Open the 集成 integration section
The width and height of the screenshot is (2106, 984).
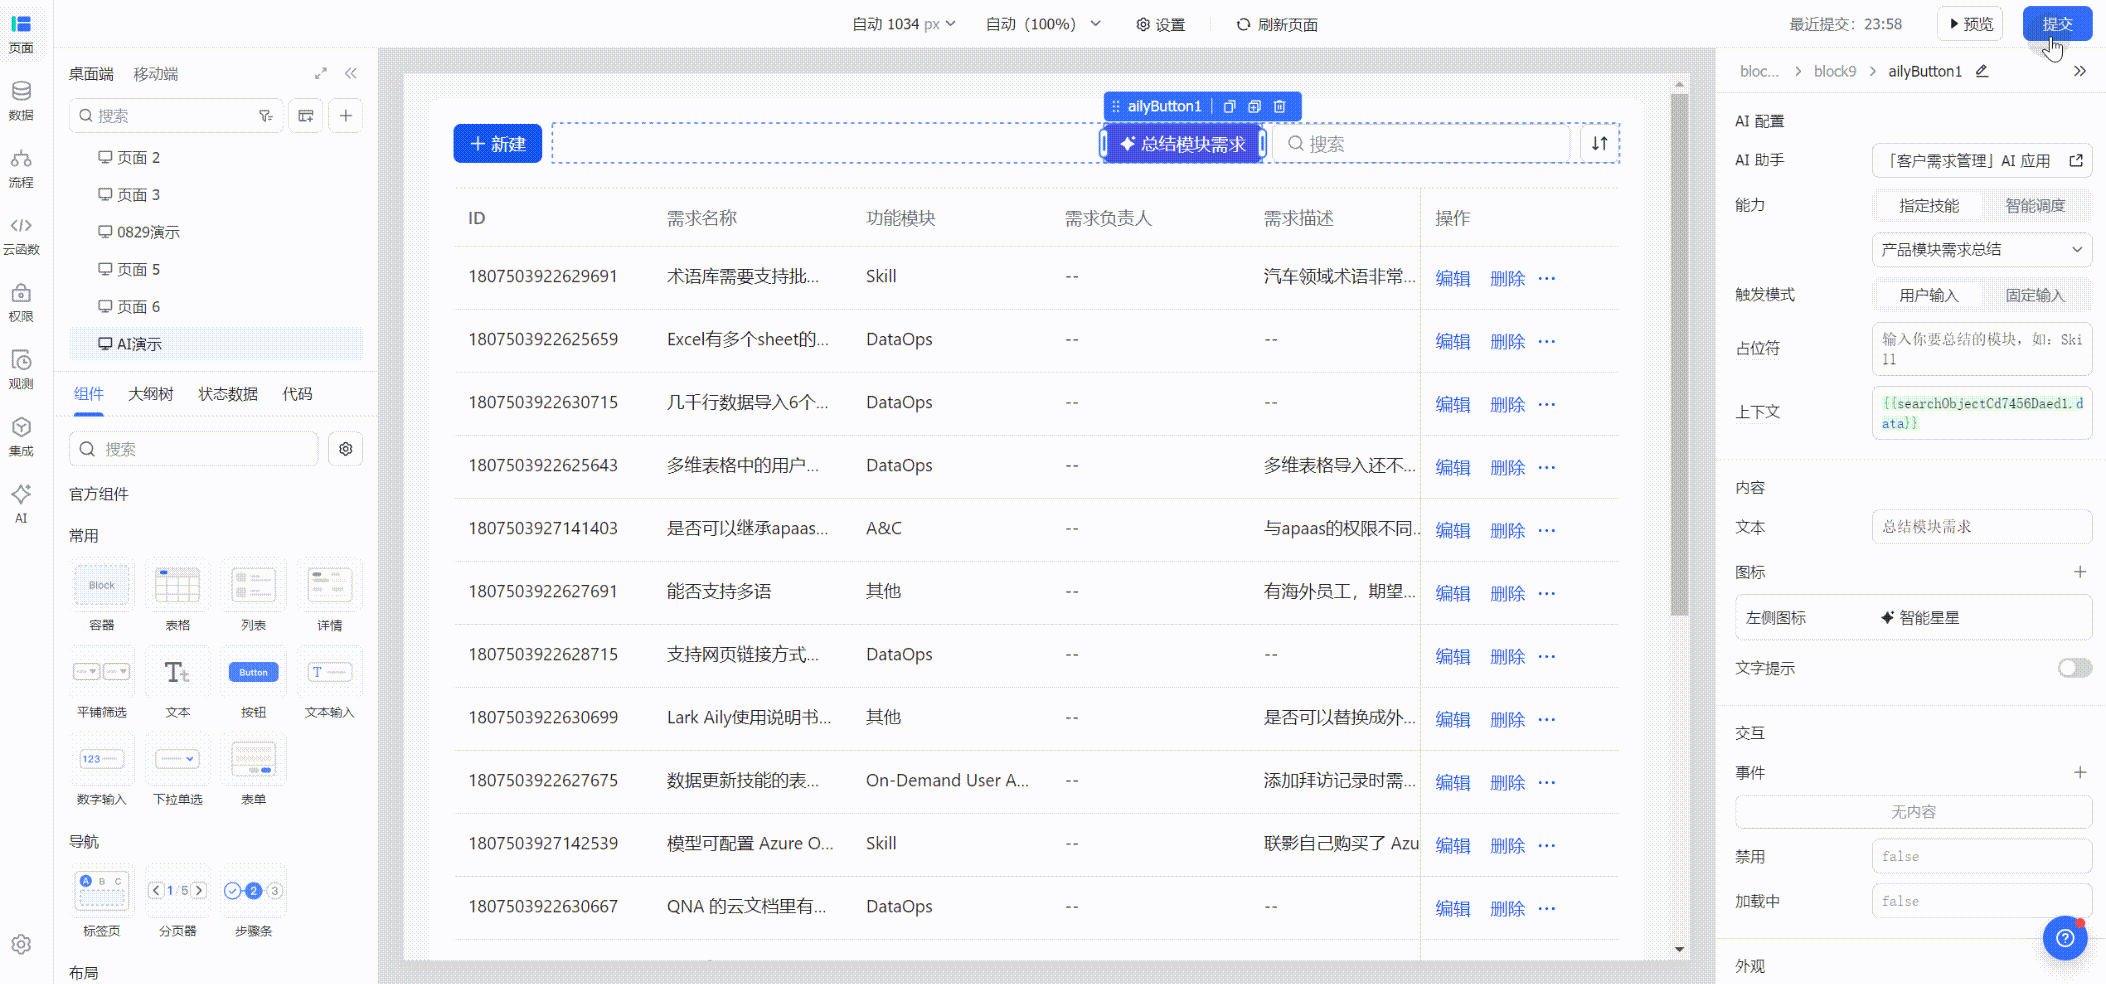coord(21,437)
